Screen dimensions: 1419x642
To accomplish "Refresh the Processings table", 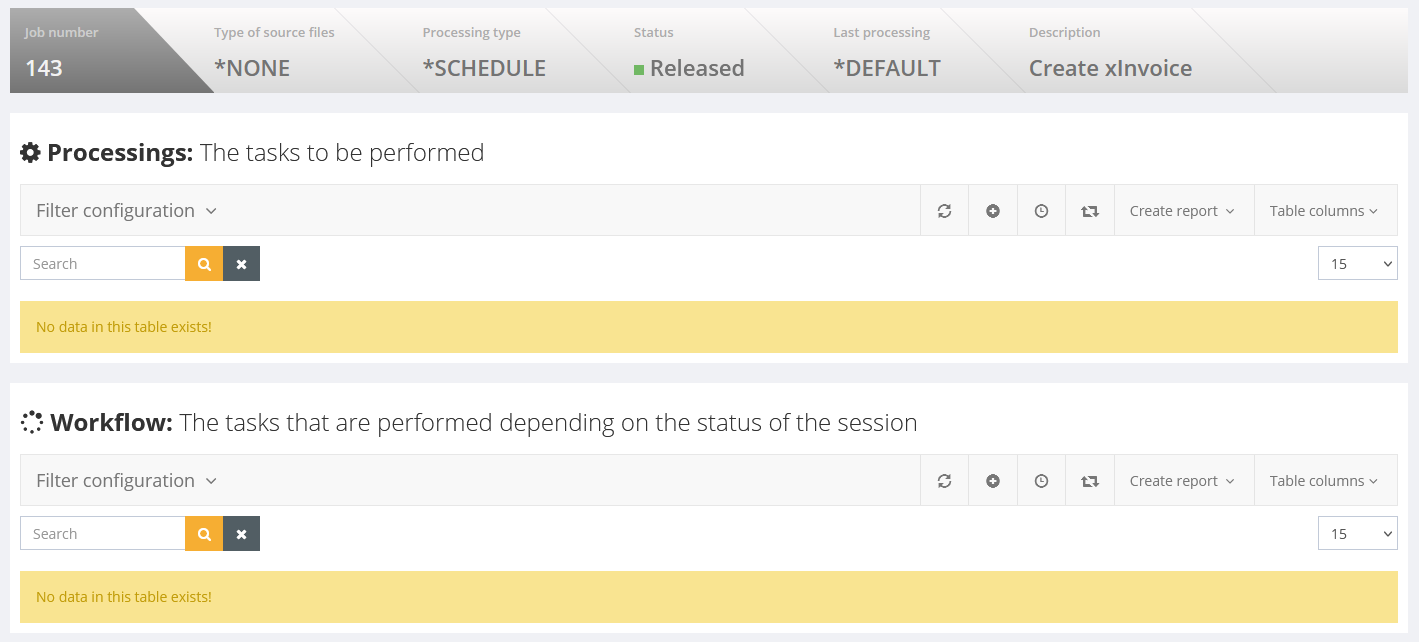I will coord(944,211).
